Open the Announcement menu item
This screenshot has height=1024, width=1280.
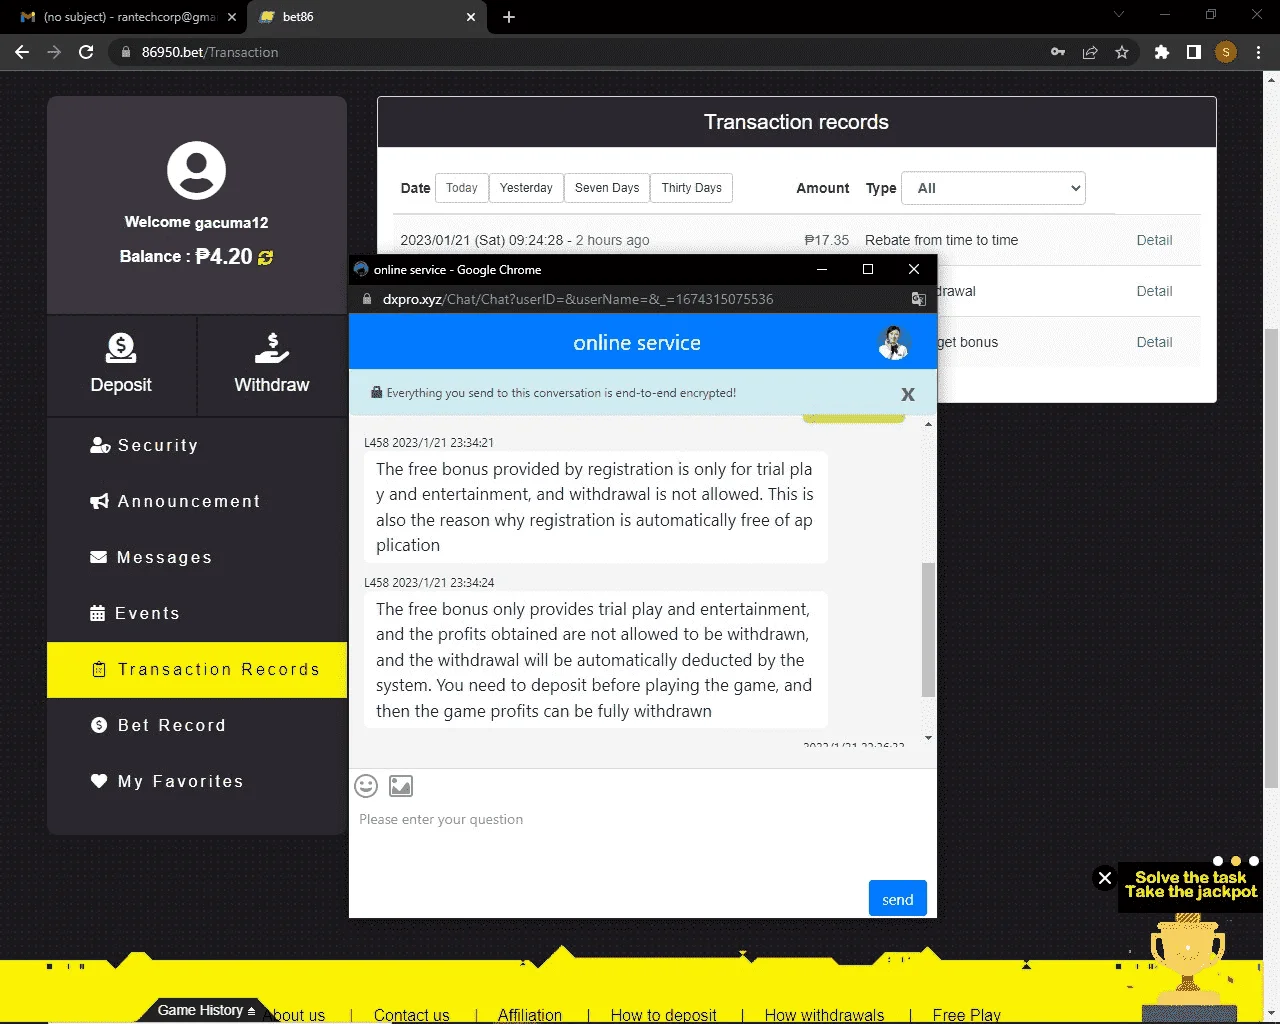[x=175, y=501]
